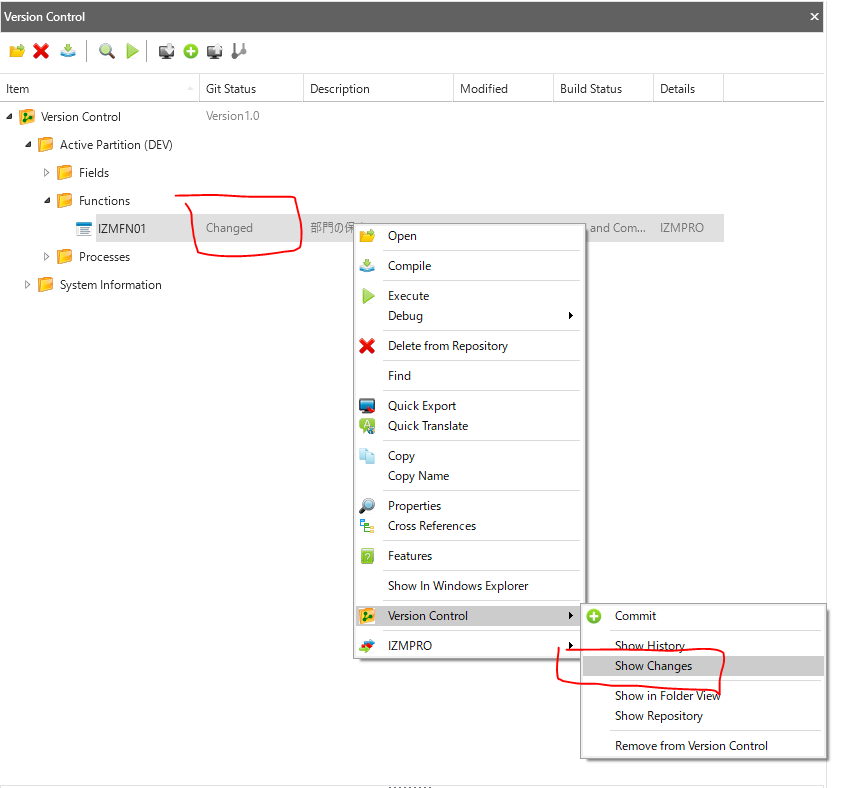The width and height of the screenshot is (842, 788).
Task: Choose Remove from Version Control
Action: (x=703, y=746)
